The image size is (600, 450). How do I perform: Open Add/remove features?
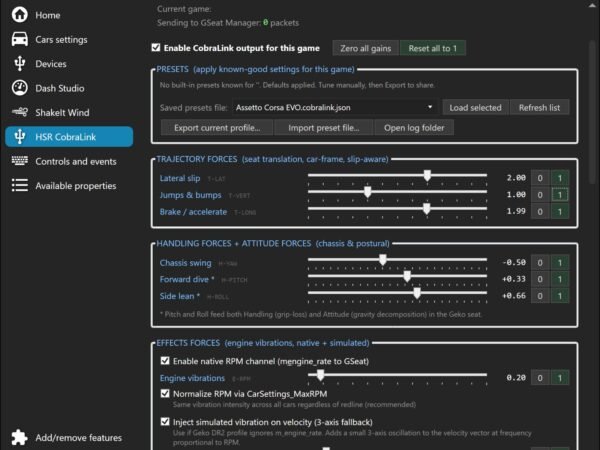pyautogui.click(x=78, y=438)
